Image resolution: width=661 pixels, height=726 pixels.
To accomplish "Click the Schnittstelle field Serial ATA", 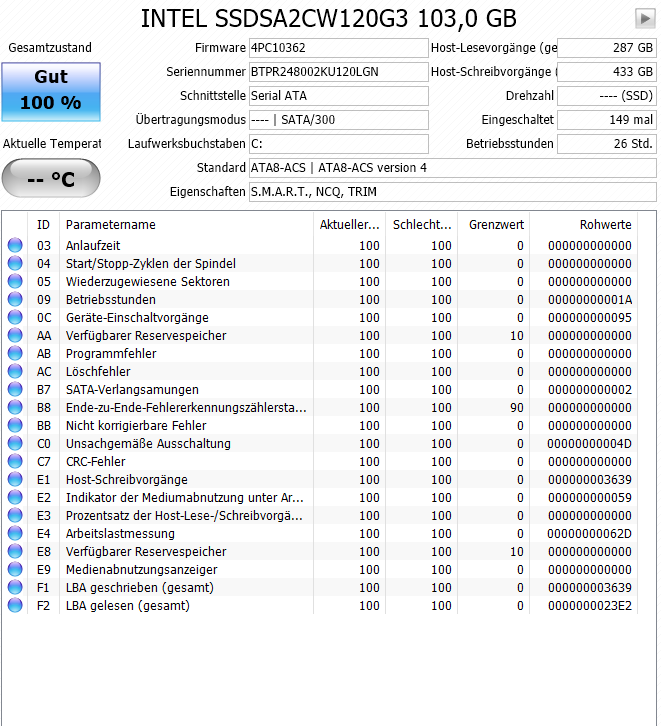I will (339, 96).
